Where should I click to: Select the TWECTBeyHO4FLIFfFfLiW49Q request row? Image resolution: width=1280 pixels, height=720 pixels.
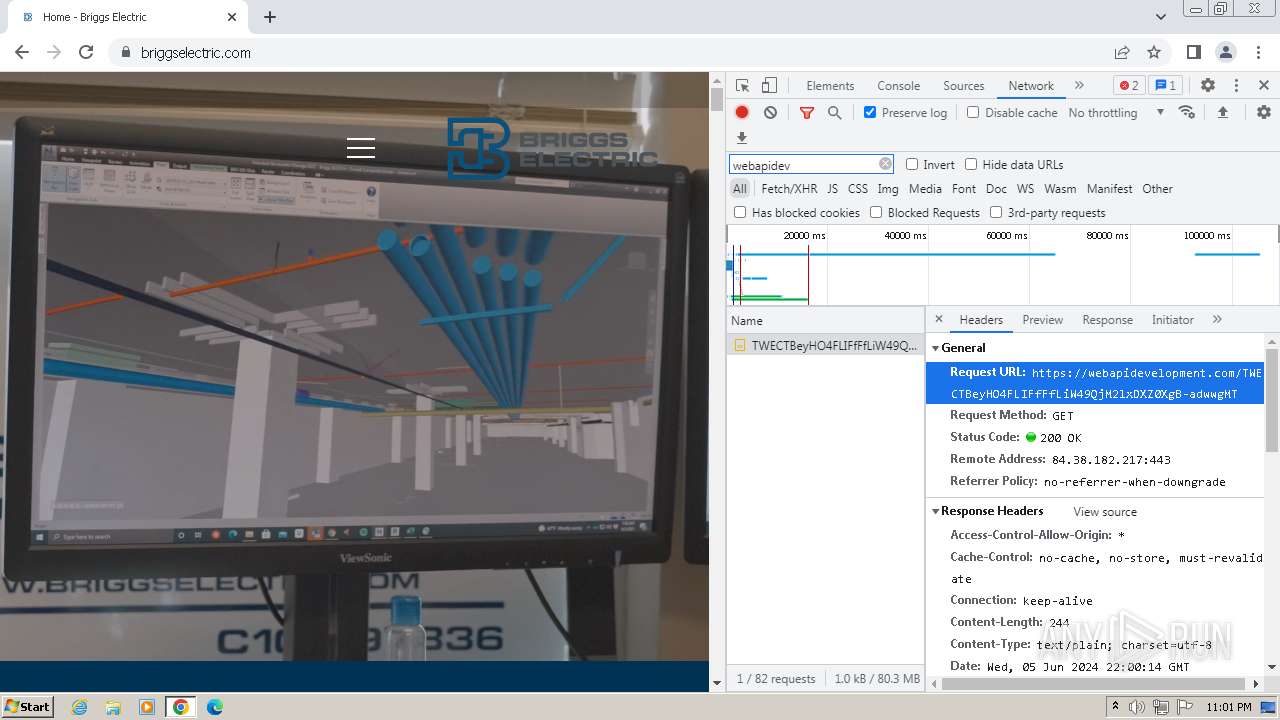(825, 345)
